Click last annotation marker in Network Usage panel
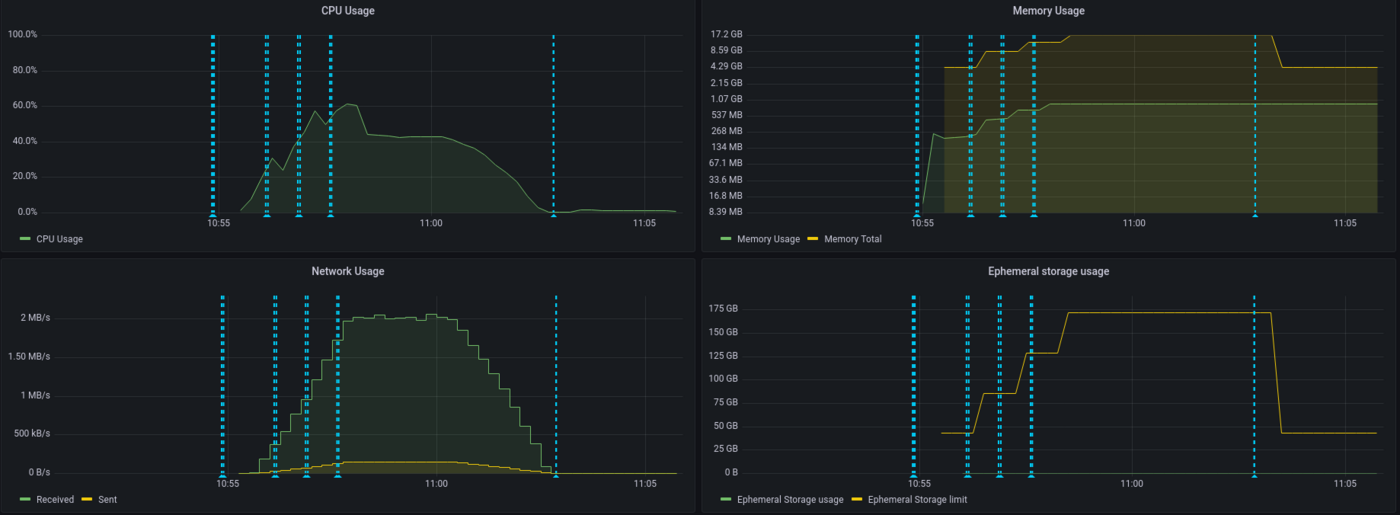This screenshot has width=1400, height=515. coord(556,474)
